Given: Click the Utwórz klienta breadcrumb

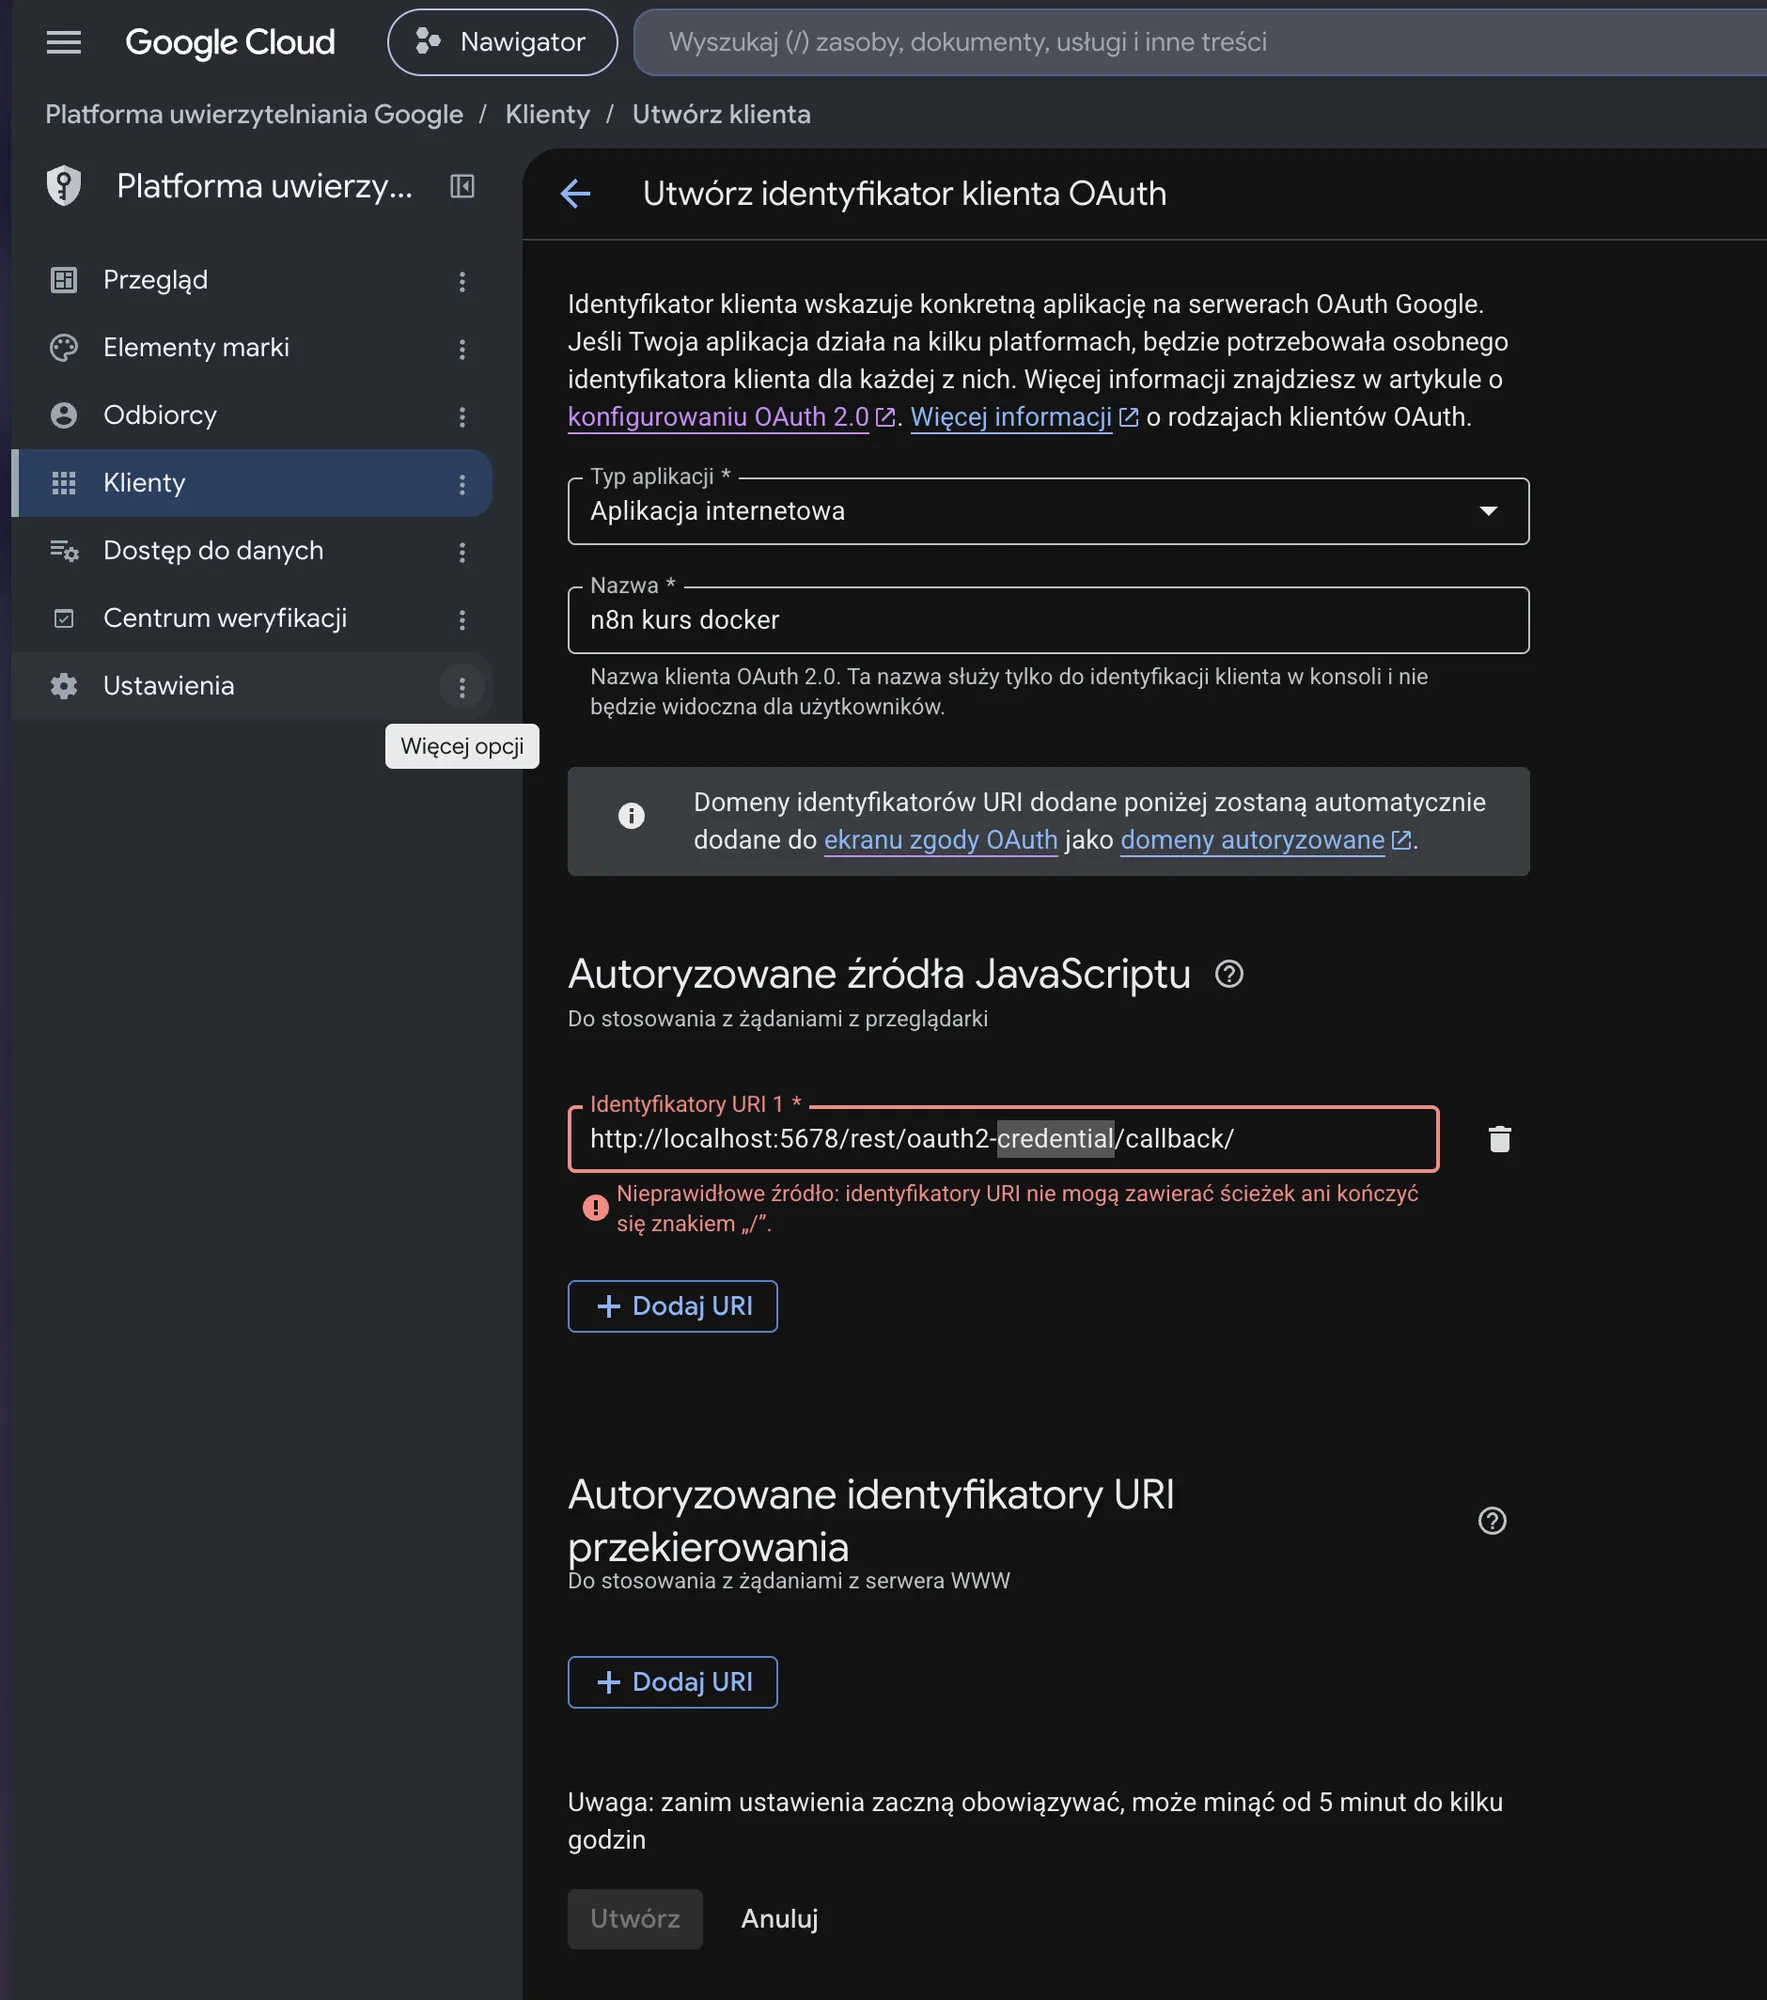Looking at the screenshot, I should (x=721, y=114).
